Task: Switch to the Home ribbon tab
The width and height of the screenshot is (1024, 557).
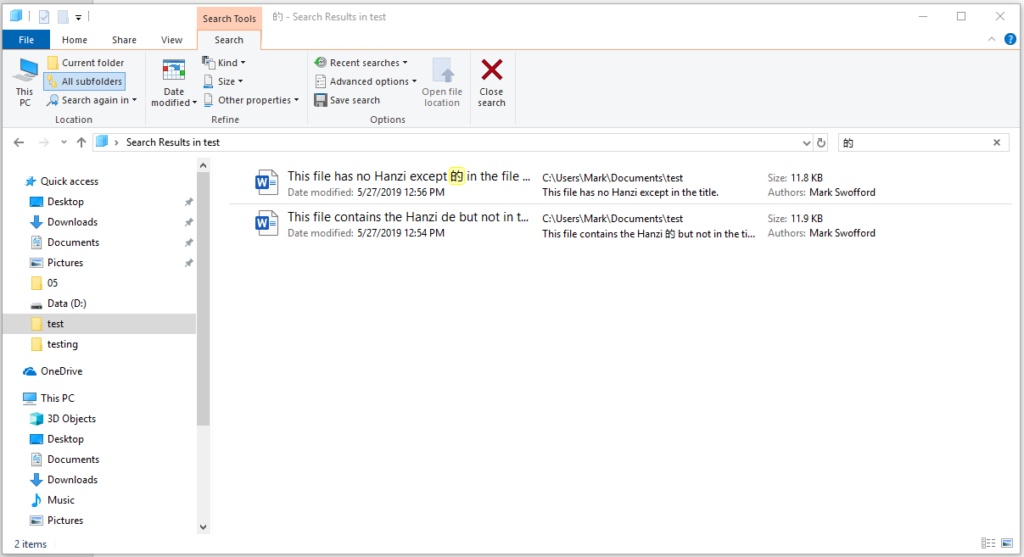Action: (x=74, y=40)
